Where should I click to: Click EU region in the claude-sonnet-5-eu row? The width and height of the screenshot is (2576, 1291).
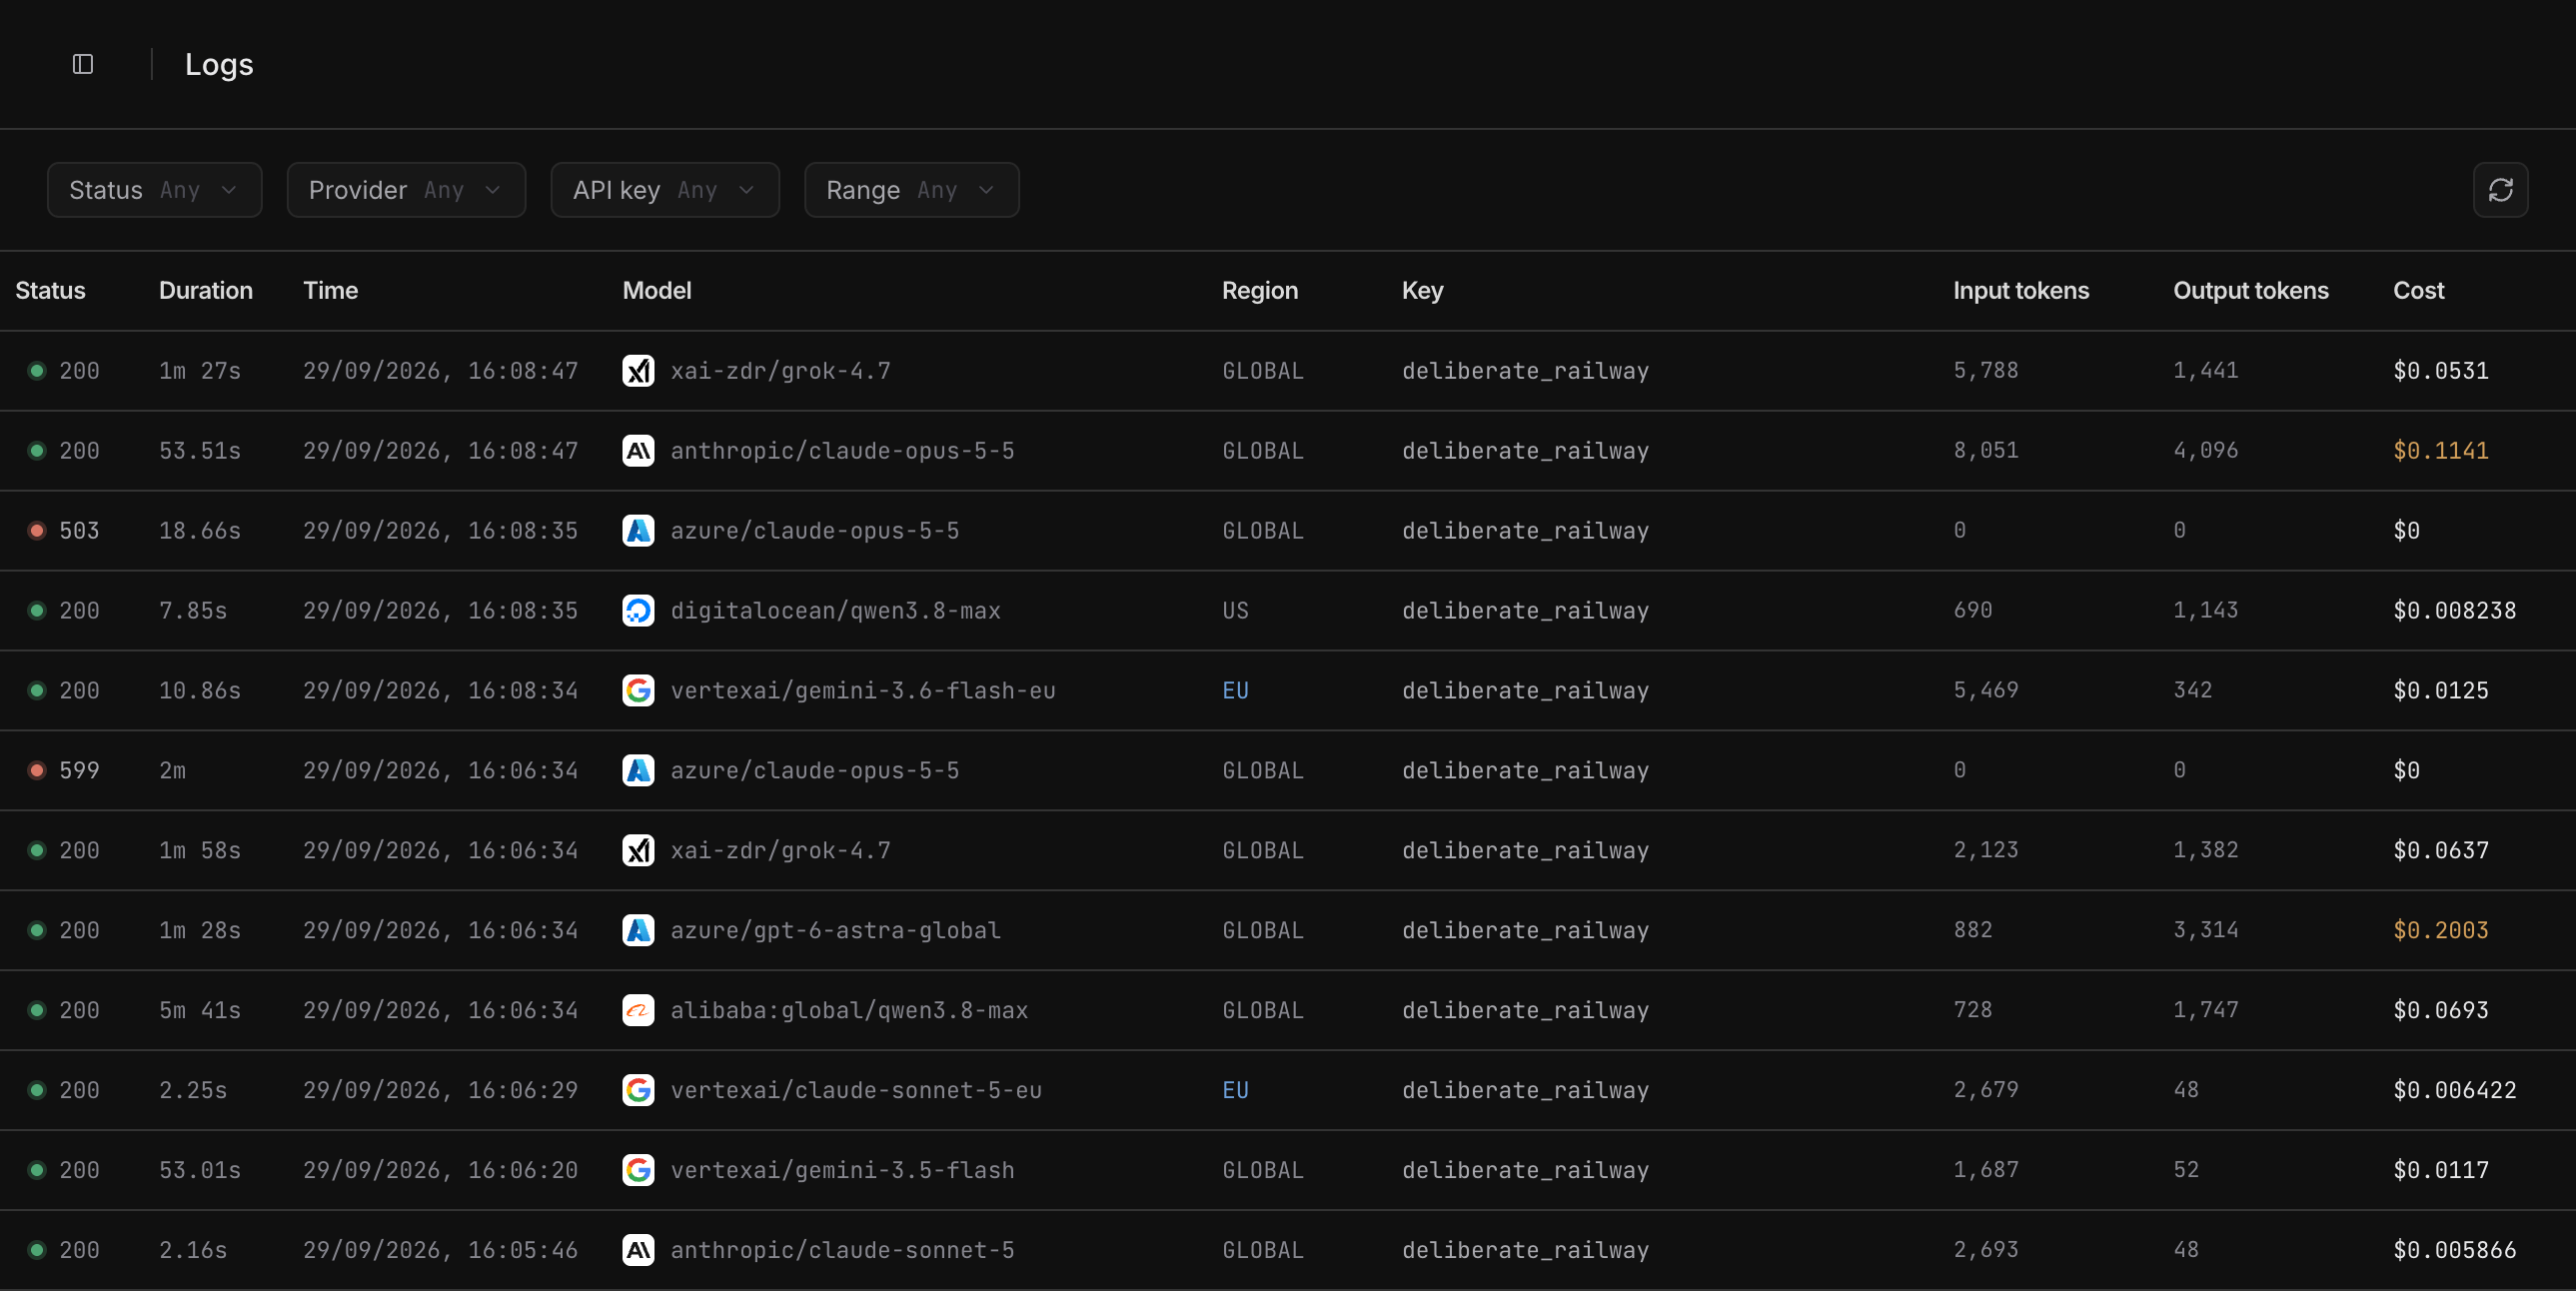(1235, 1091)
